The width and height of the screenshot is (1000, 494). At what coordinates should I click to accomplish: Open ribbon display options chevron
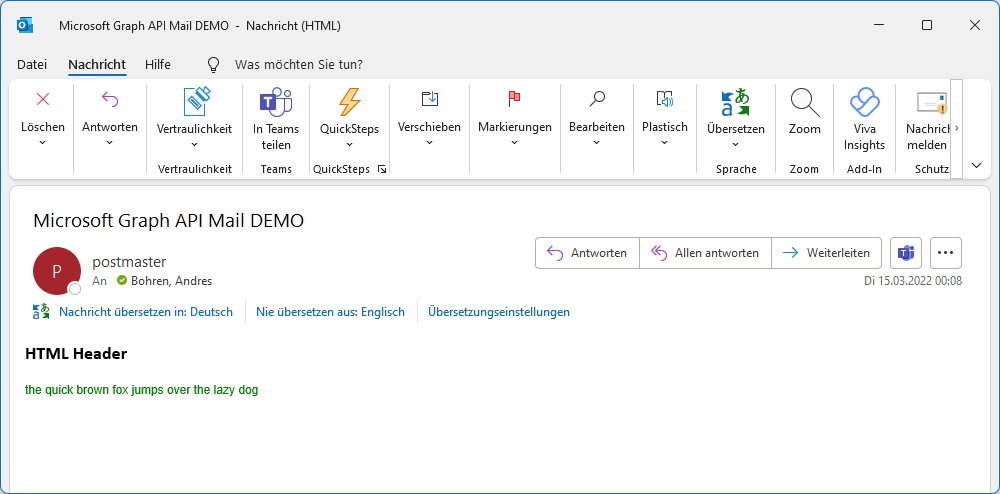(976, 166)
